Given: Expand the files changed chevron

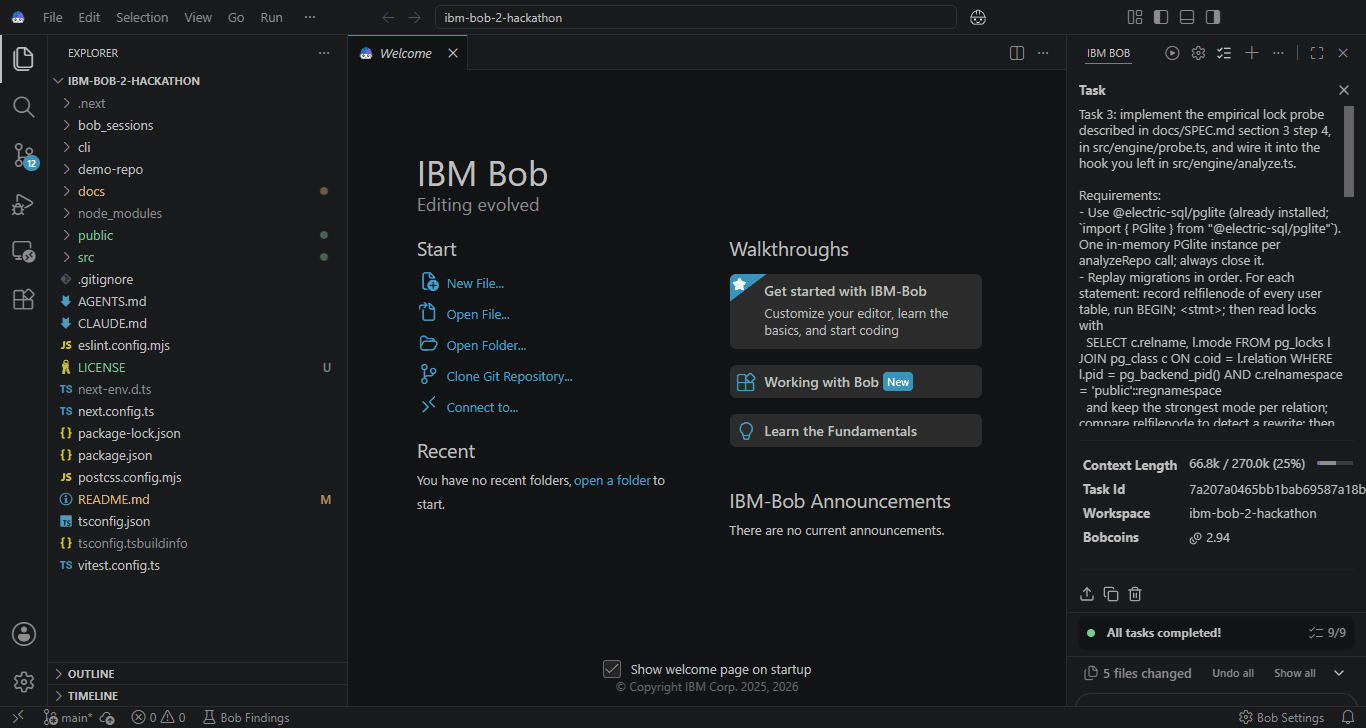Looking at the screenshot, I should [x=1339, y=673].
